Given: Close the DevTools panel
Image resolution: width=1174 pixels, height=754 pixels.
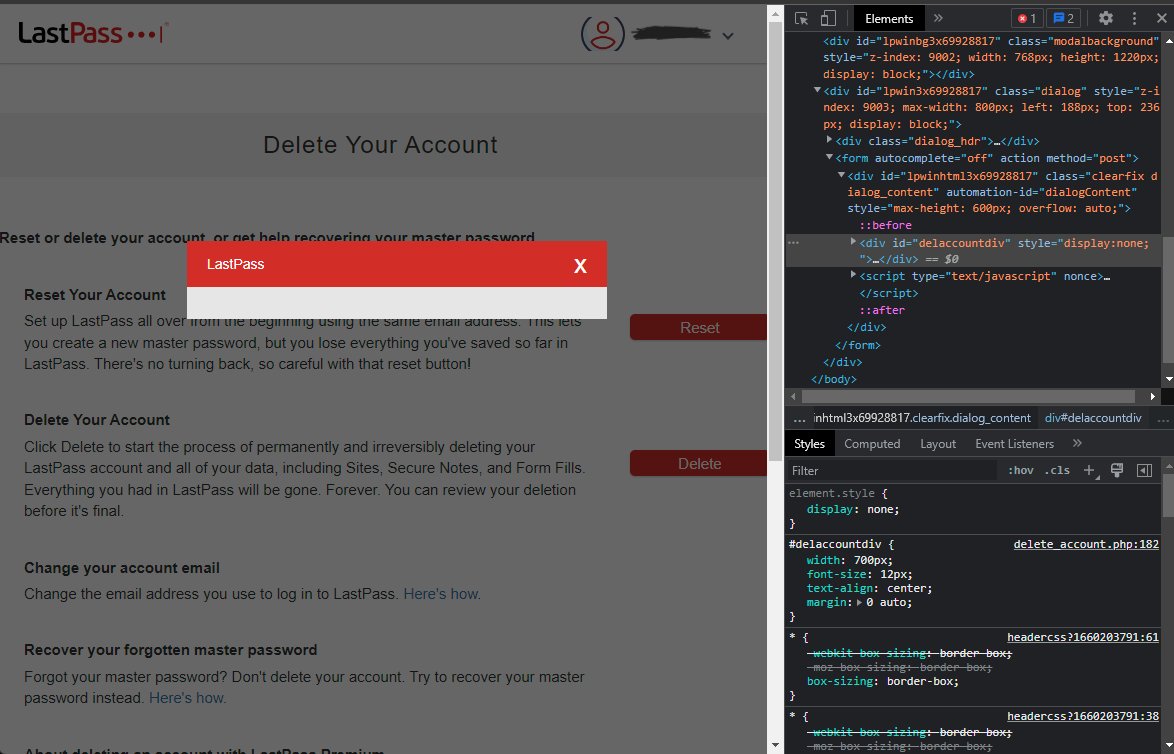Looking at the screenshot, I should [x=1161, y=19].
